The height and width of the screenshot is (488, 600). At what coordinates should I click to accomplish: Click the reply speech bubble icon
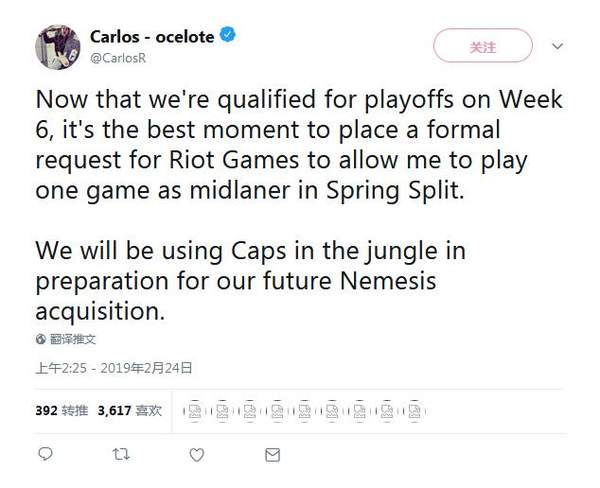pyautogui.click(x=45, y=454)
